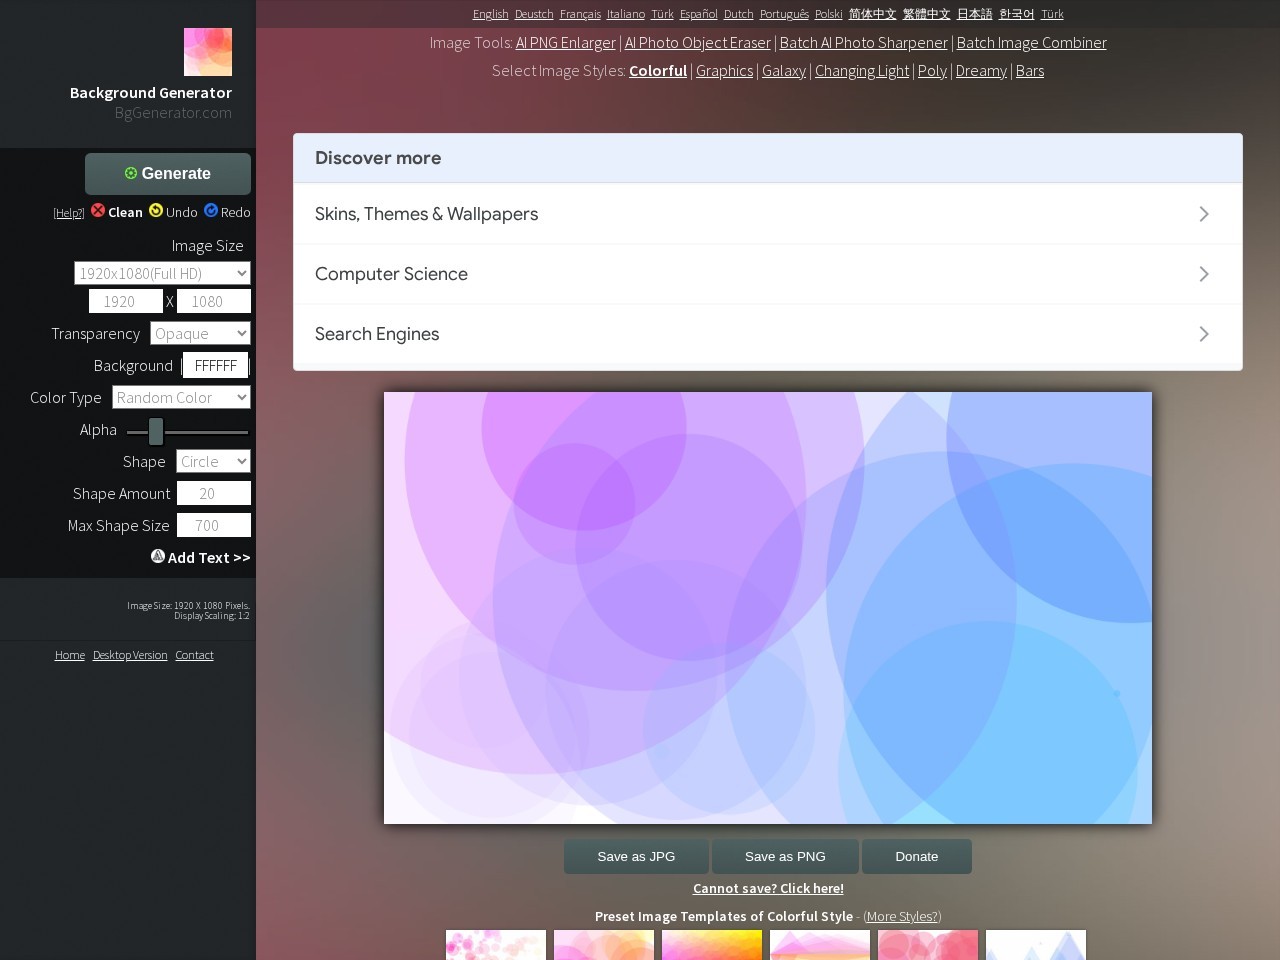Click the yellow Undo icon

[x=156, y=210]
